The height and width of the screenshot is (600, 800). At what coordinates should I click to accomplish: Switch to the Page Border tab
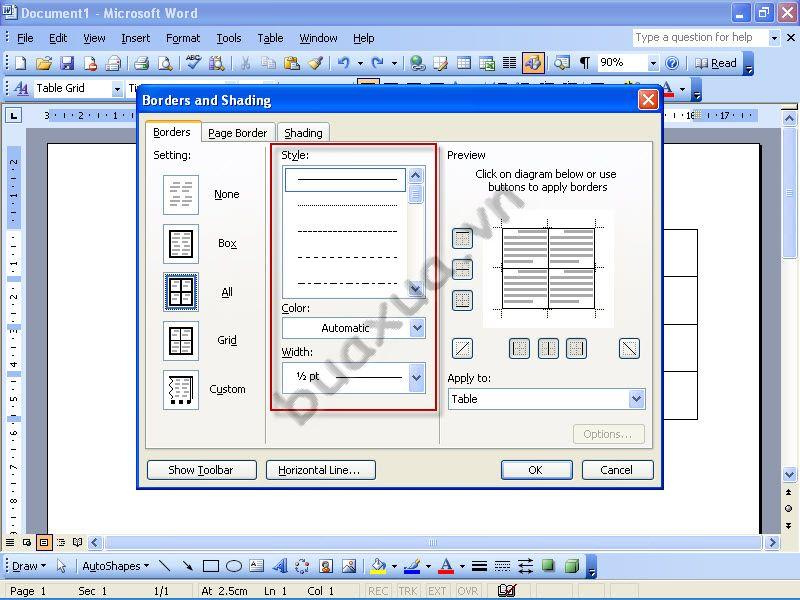(238, 133)
